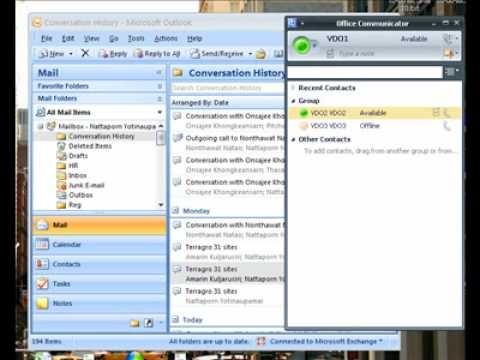
Task: Select the VDO2 VDO2 contact
Action: (x=375, y=113)
